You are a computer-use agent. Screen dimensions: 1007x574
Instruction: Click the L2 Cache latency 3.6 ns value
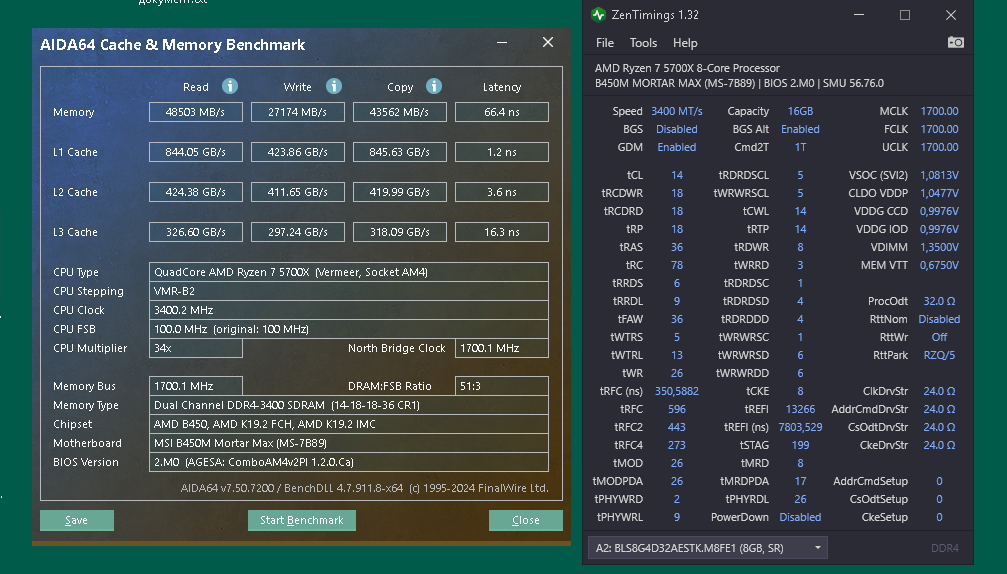[x=502, y=192]
